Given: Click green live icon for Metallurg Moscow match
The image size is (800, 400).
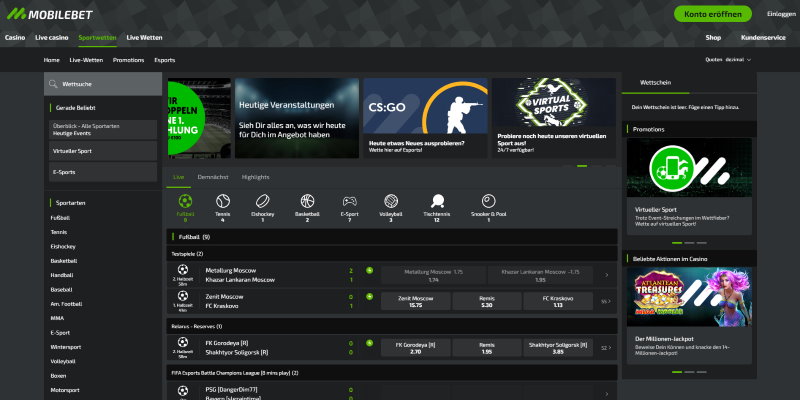Looking at the screenshot, I should coord(369,270).
